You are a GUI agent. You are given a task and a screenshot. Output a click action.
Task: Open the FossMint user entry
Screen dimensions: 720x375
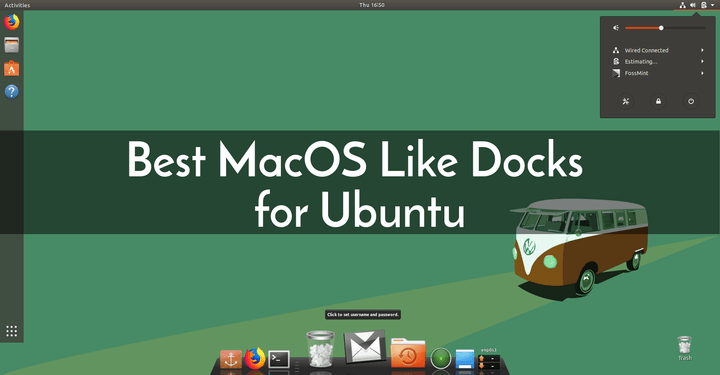(658, 73)
